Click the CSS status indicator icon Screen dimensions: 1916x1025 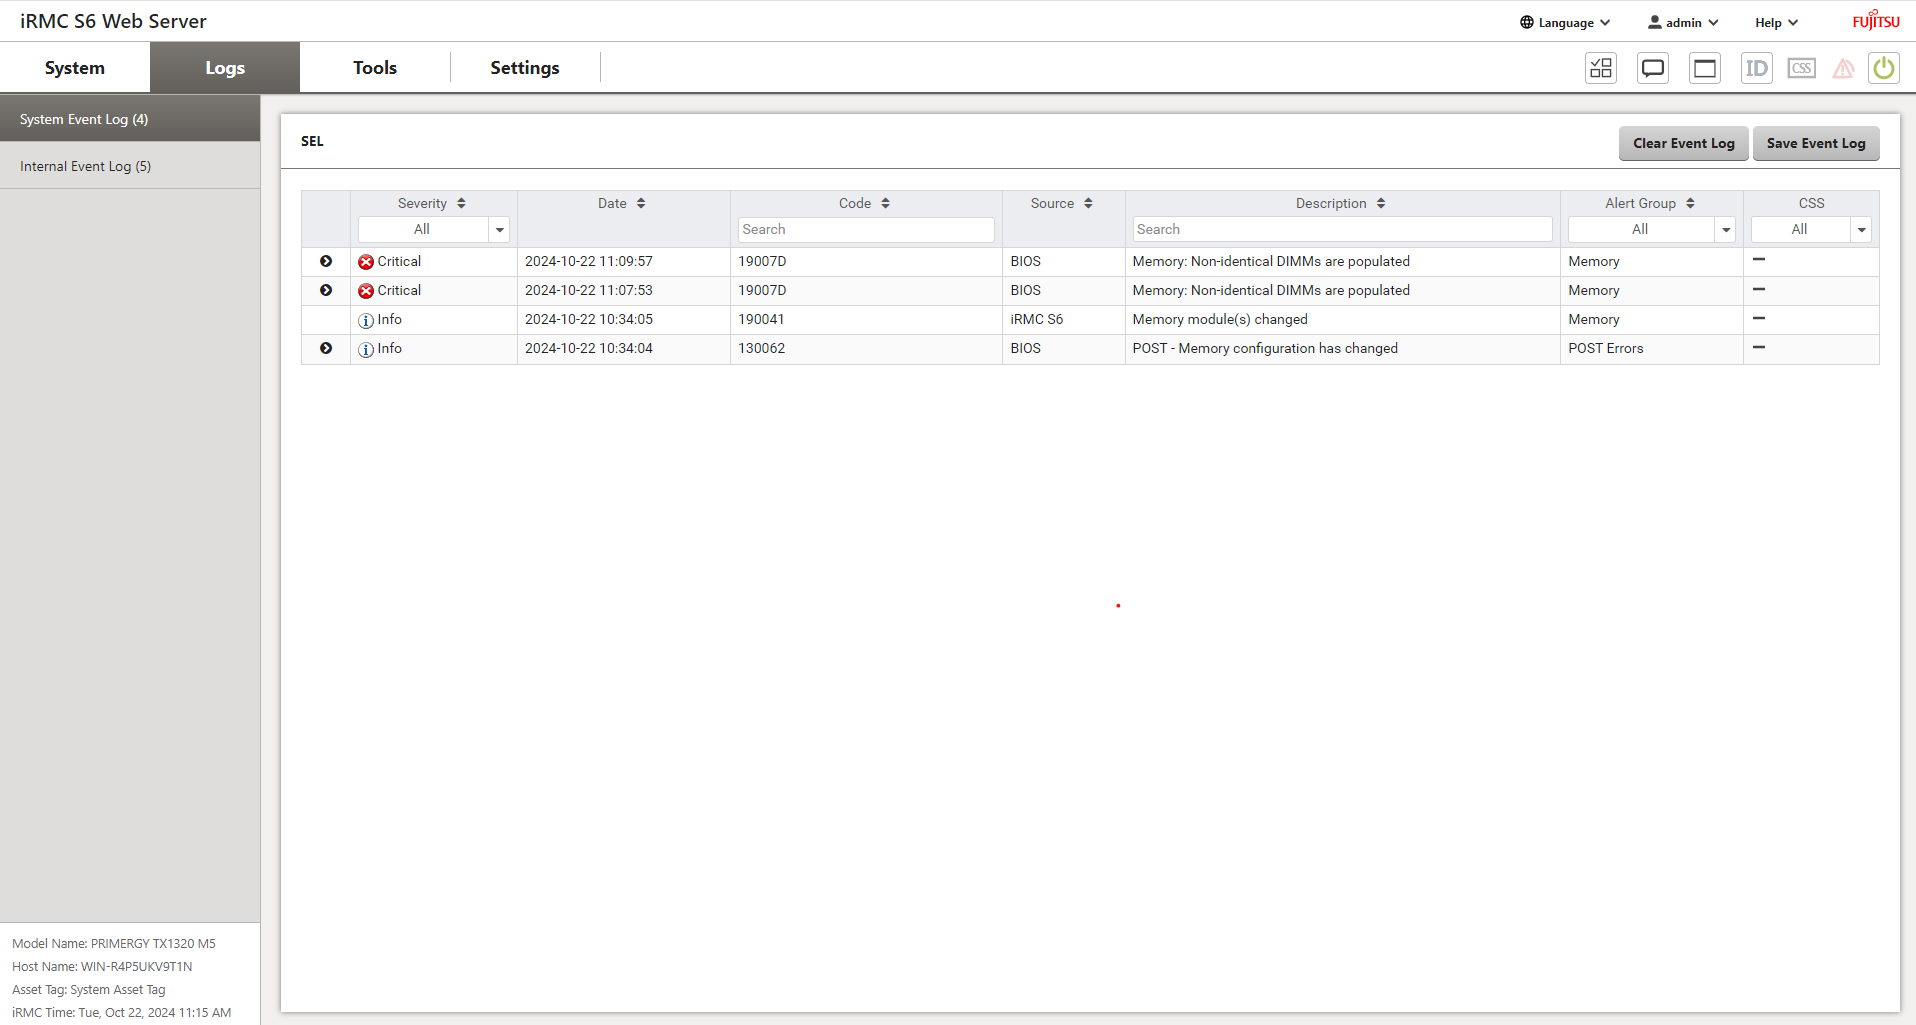[1801, 68]
